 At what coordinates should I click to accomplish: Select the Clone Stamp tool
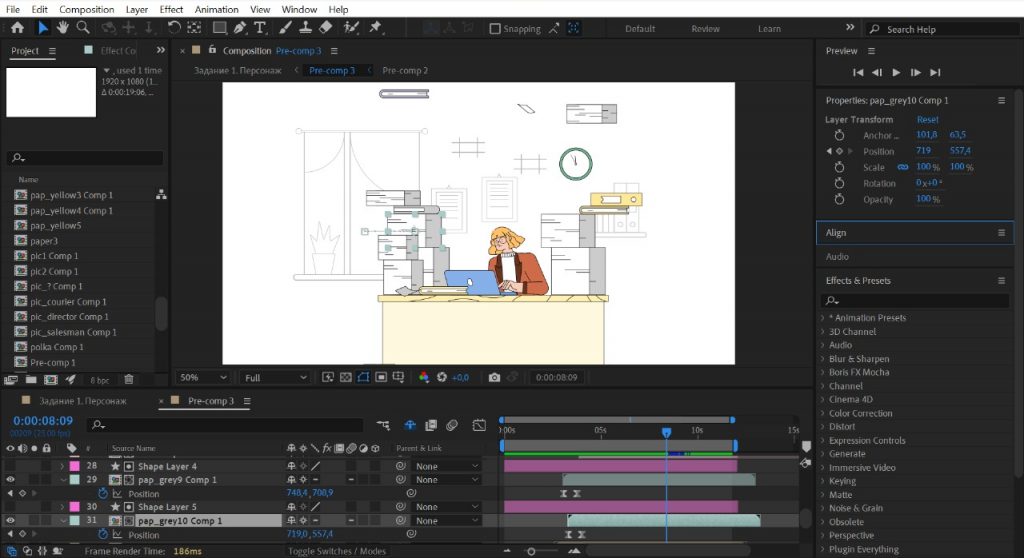307,28
